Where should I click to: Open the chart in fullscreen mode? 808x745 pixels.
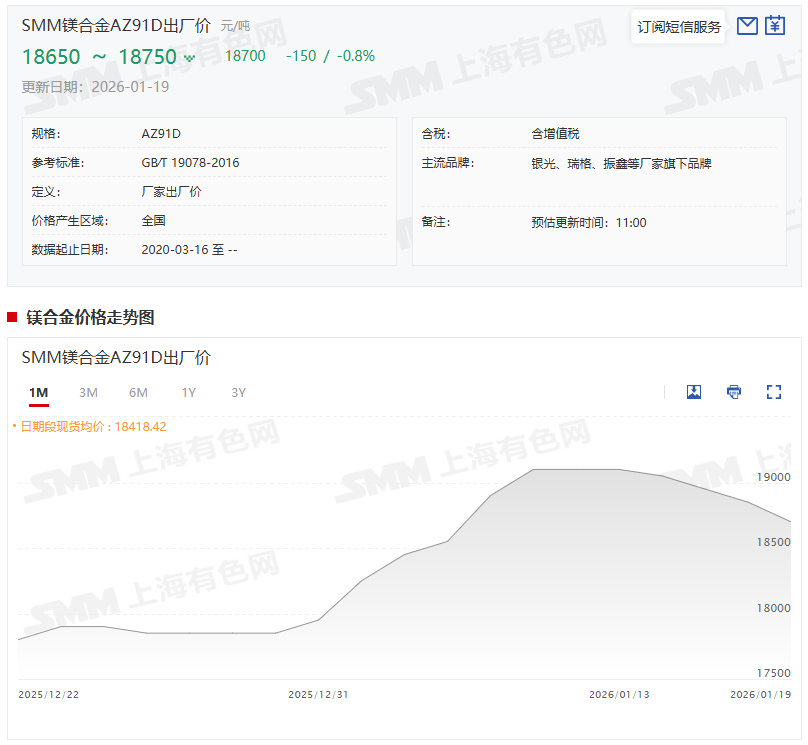coord(773,392)
